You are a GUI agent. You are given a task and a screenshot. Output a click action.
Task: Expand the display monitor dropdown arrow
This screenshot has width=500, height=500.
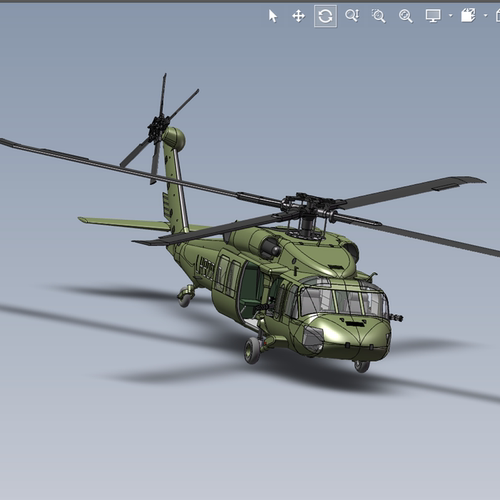(x=451, y=15)
